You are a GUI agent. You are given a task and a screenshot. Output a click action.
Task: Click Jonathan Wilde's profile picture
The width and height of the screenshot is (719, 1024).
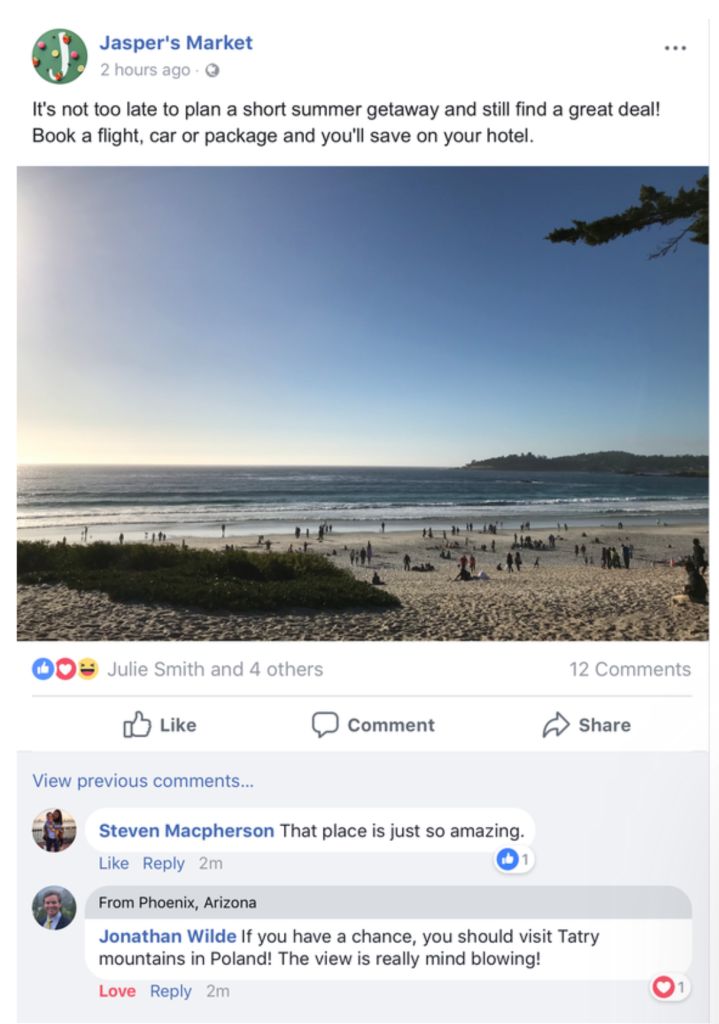coord(54,908)
